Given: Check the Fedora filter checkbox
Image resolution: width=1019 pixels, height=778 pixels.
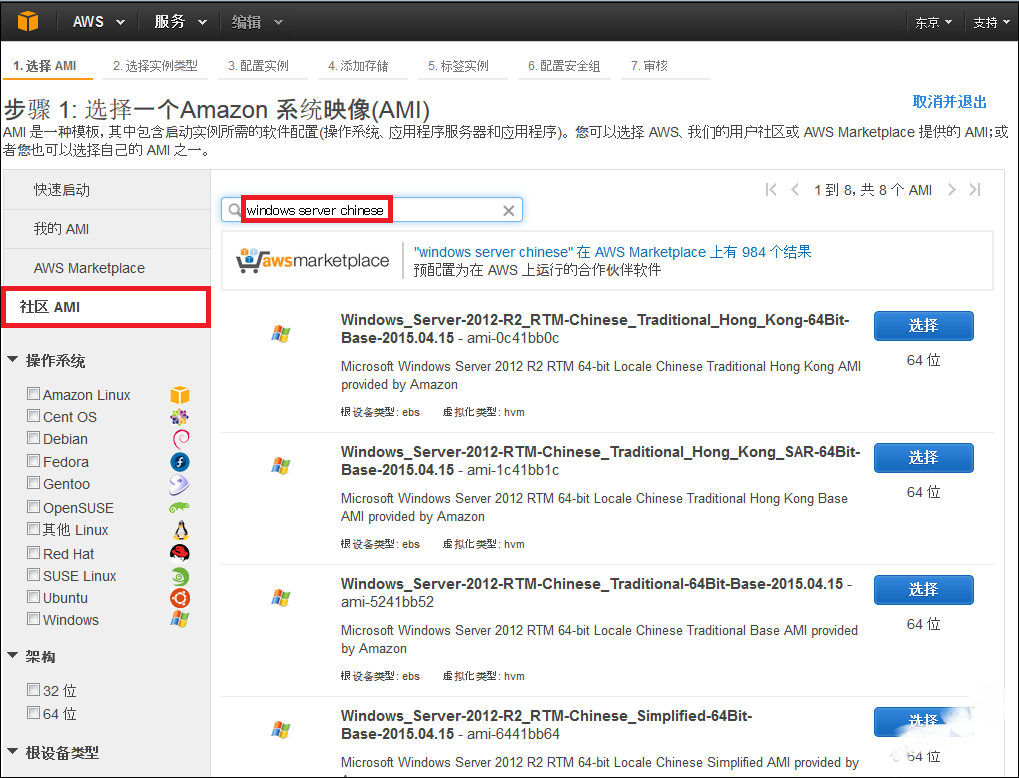Looking at the screenshot, I should click(x=33, y=460).
